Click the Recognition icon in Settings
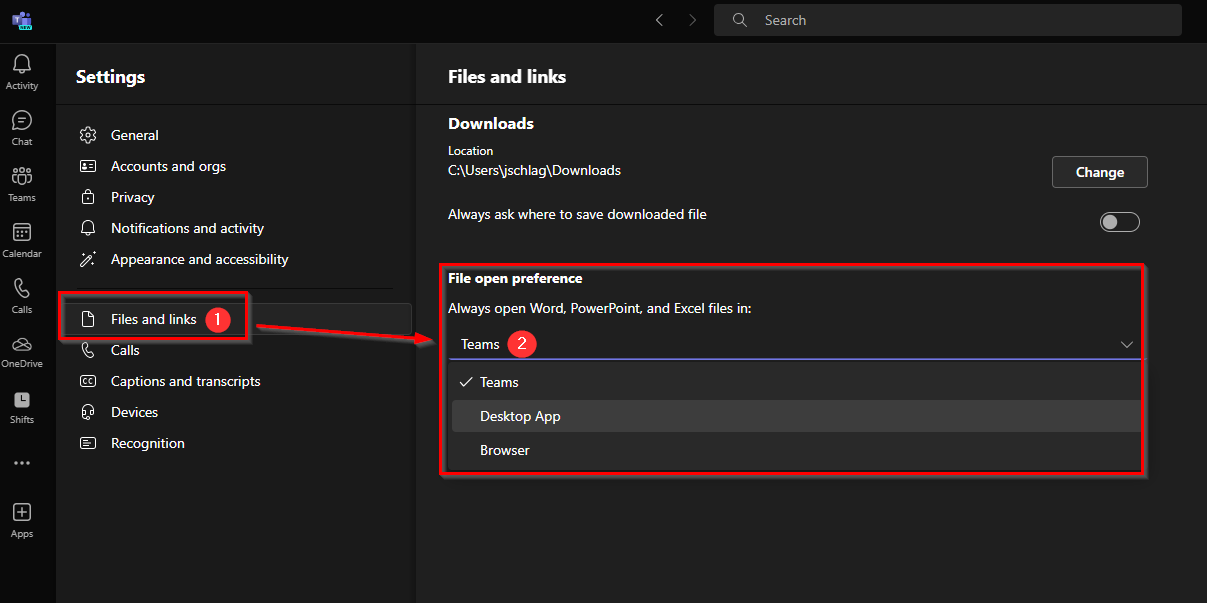 point(88,443)
